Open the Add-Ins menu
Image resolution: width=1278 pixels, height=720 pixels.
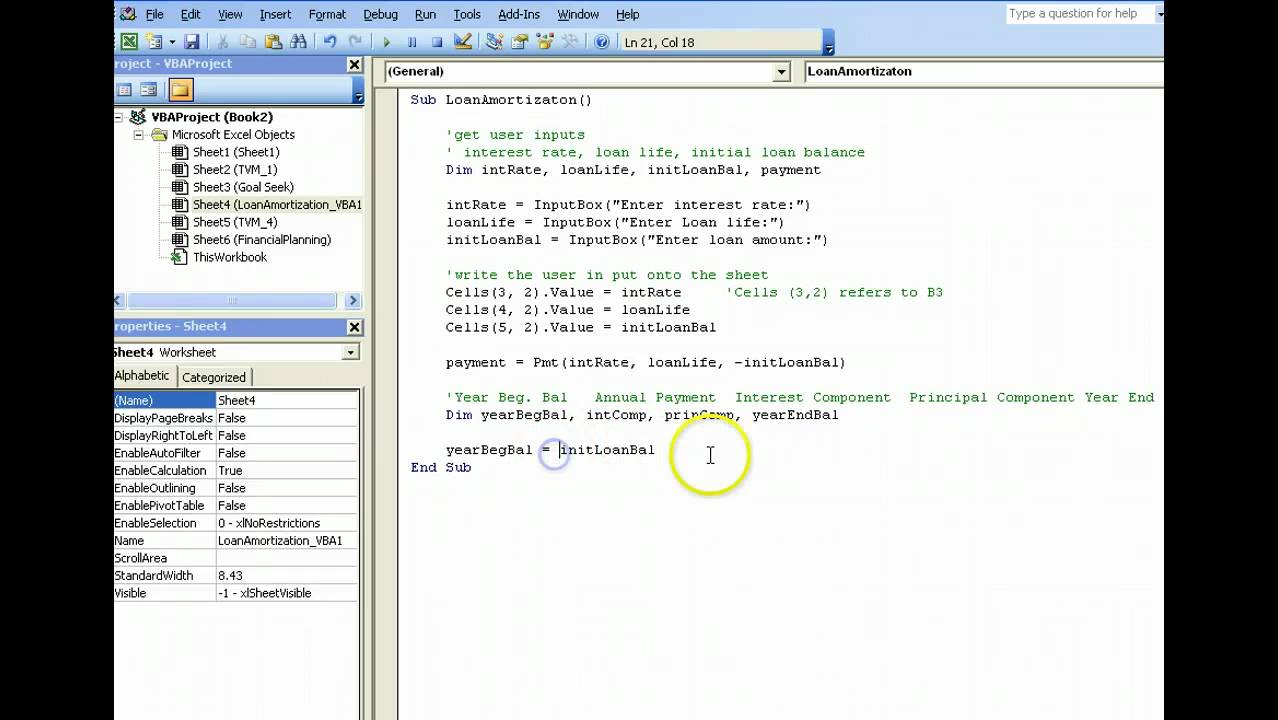click(x=518, y=14)
